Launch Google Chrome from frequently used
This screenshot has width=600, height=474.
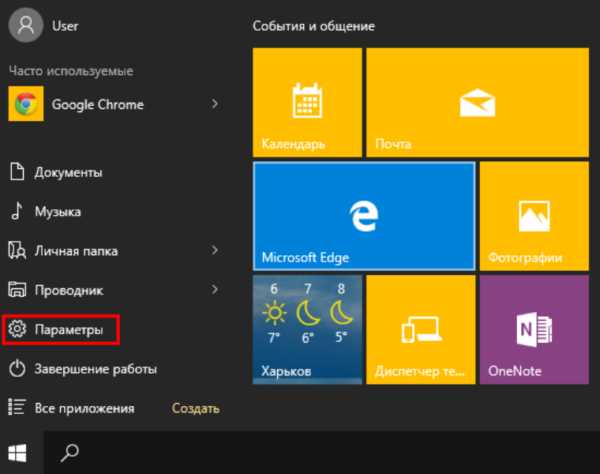(98, 104)
